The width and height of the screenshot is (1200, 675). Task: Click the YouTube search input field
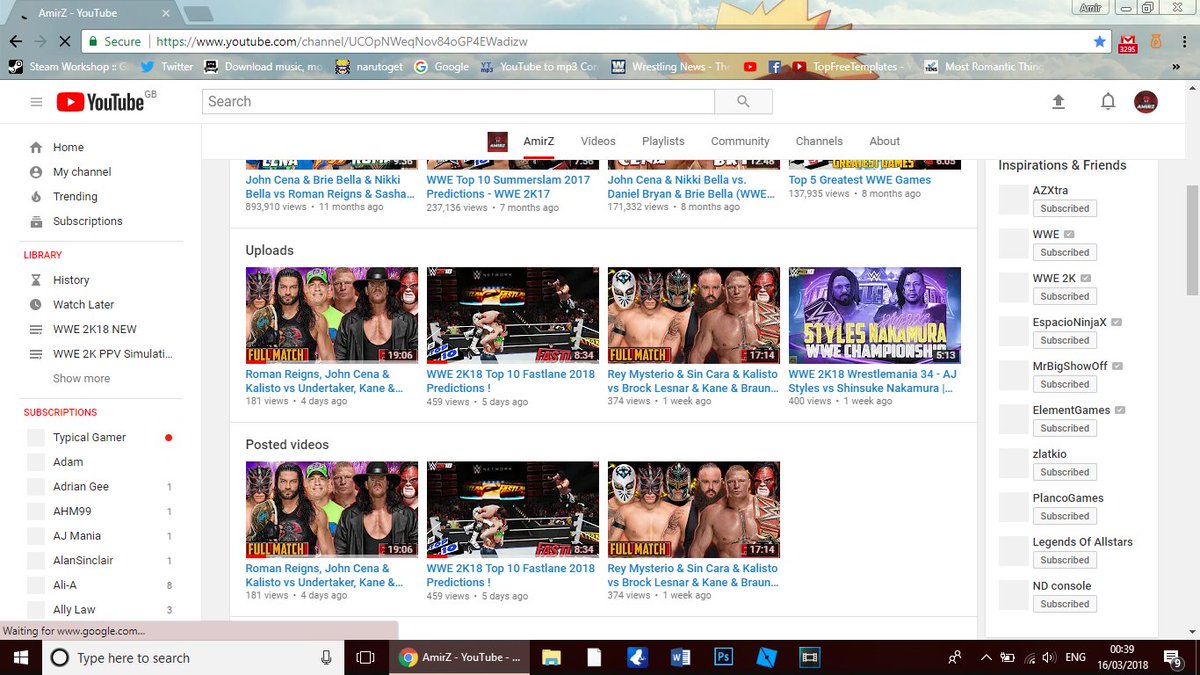tap(458, 101)
